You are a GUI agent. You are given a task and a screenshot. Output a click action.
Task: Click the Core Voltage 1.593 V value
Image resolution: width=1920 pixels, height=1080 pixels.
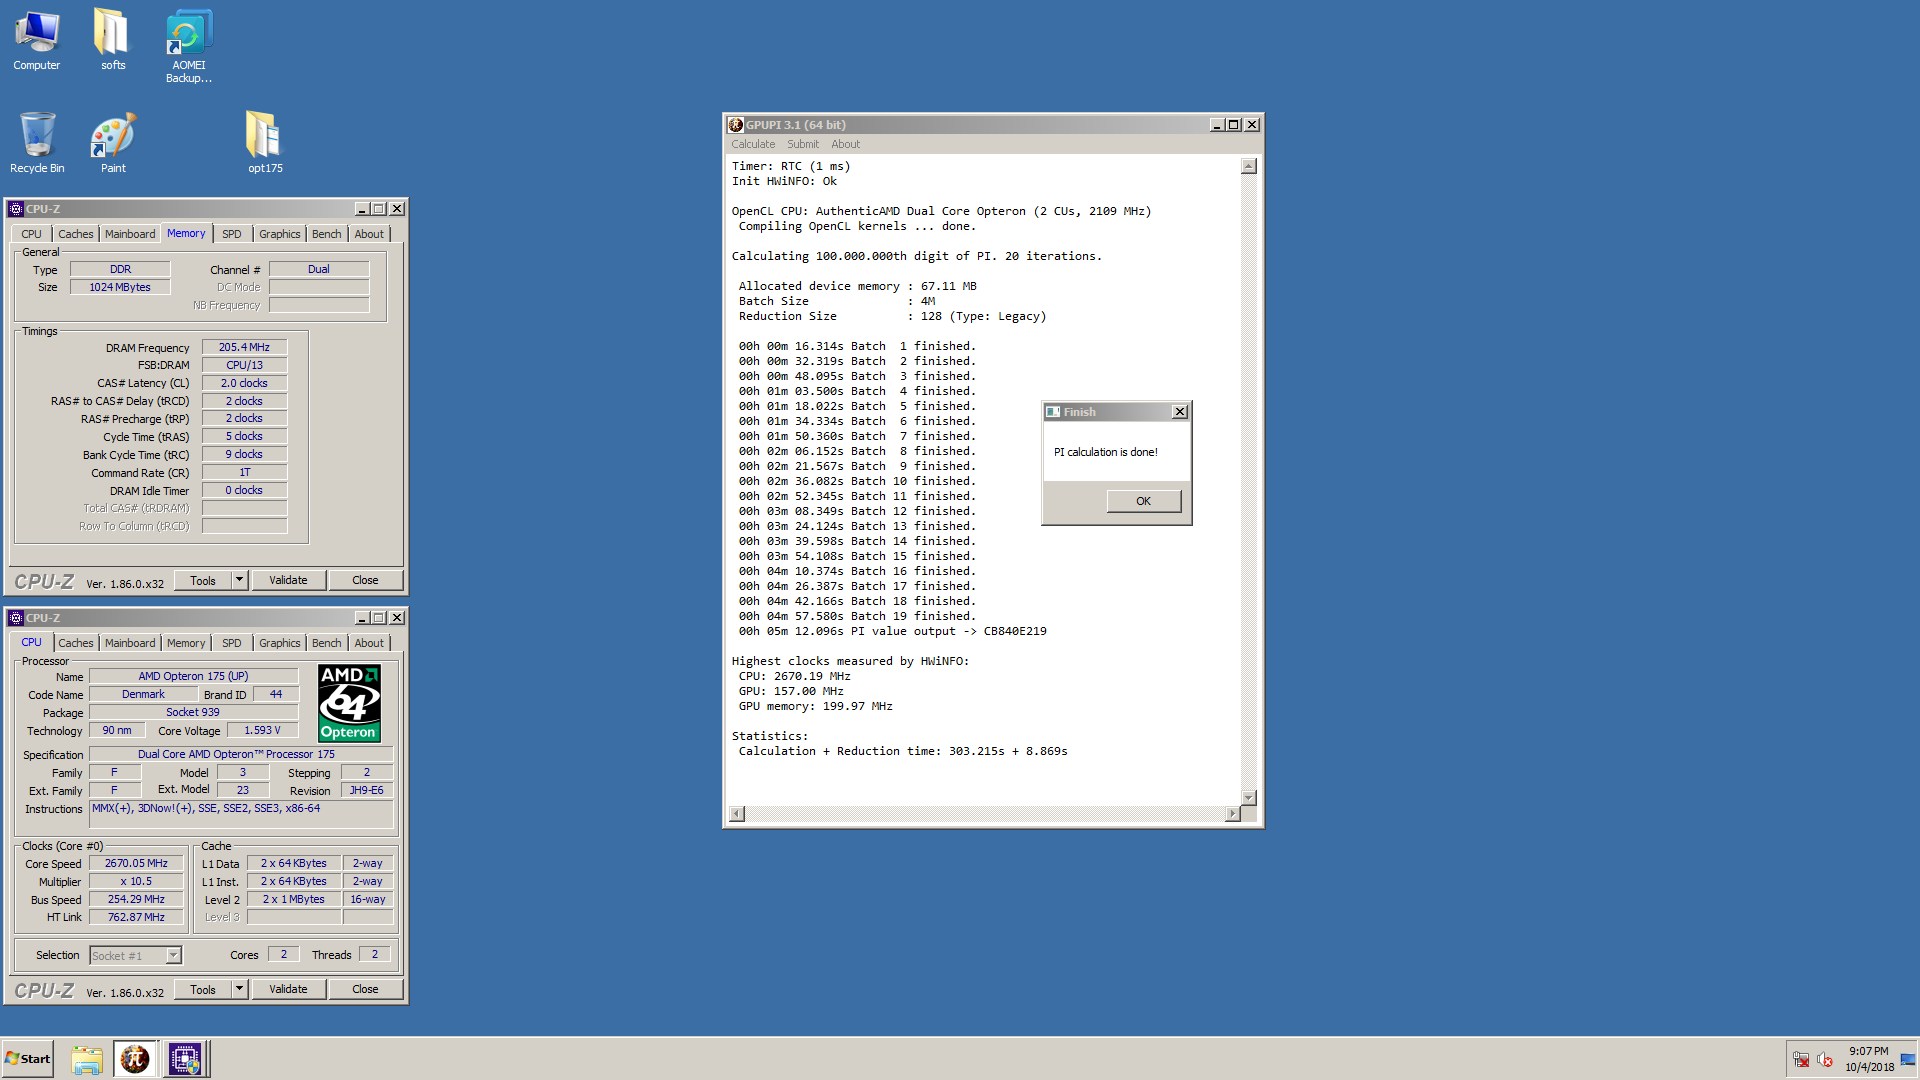coord(262,730)
